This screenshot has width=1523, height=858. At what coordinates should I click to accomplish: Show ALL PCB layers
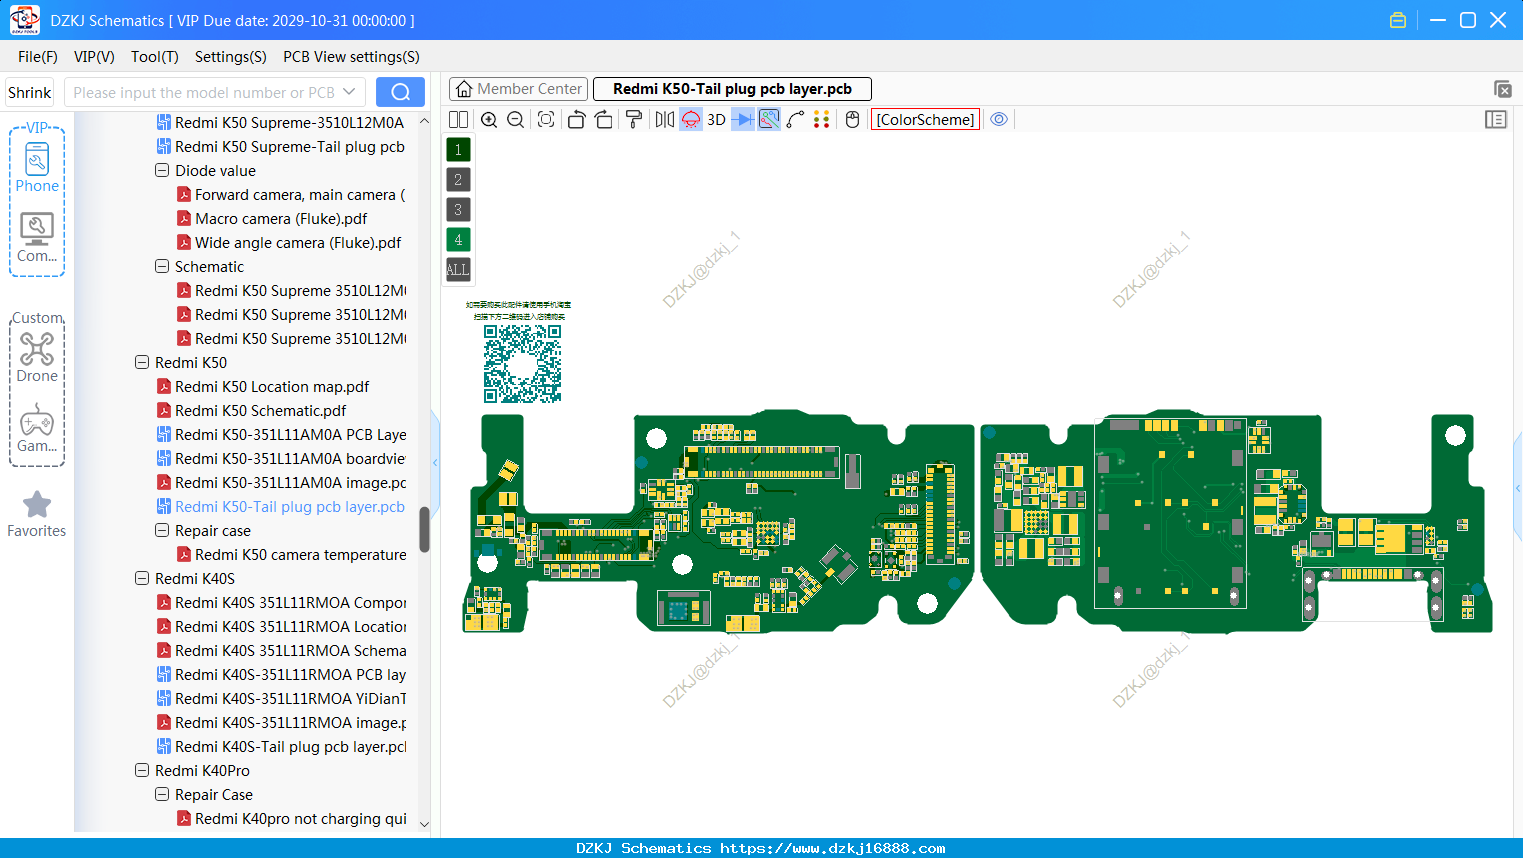(458, 269)
